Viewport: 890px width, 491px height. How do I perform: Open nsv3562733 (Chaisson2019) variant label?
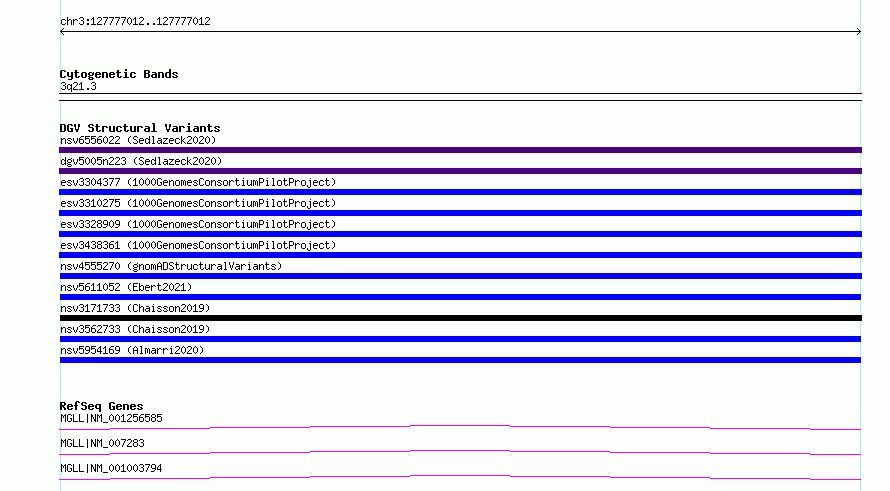135,329
